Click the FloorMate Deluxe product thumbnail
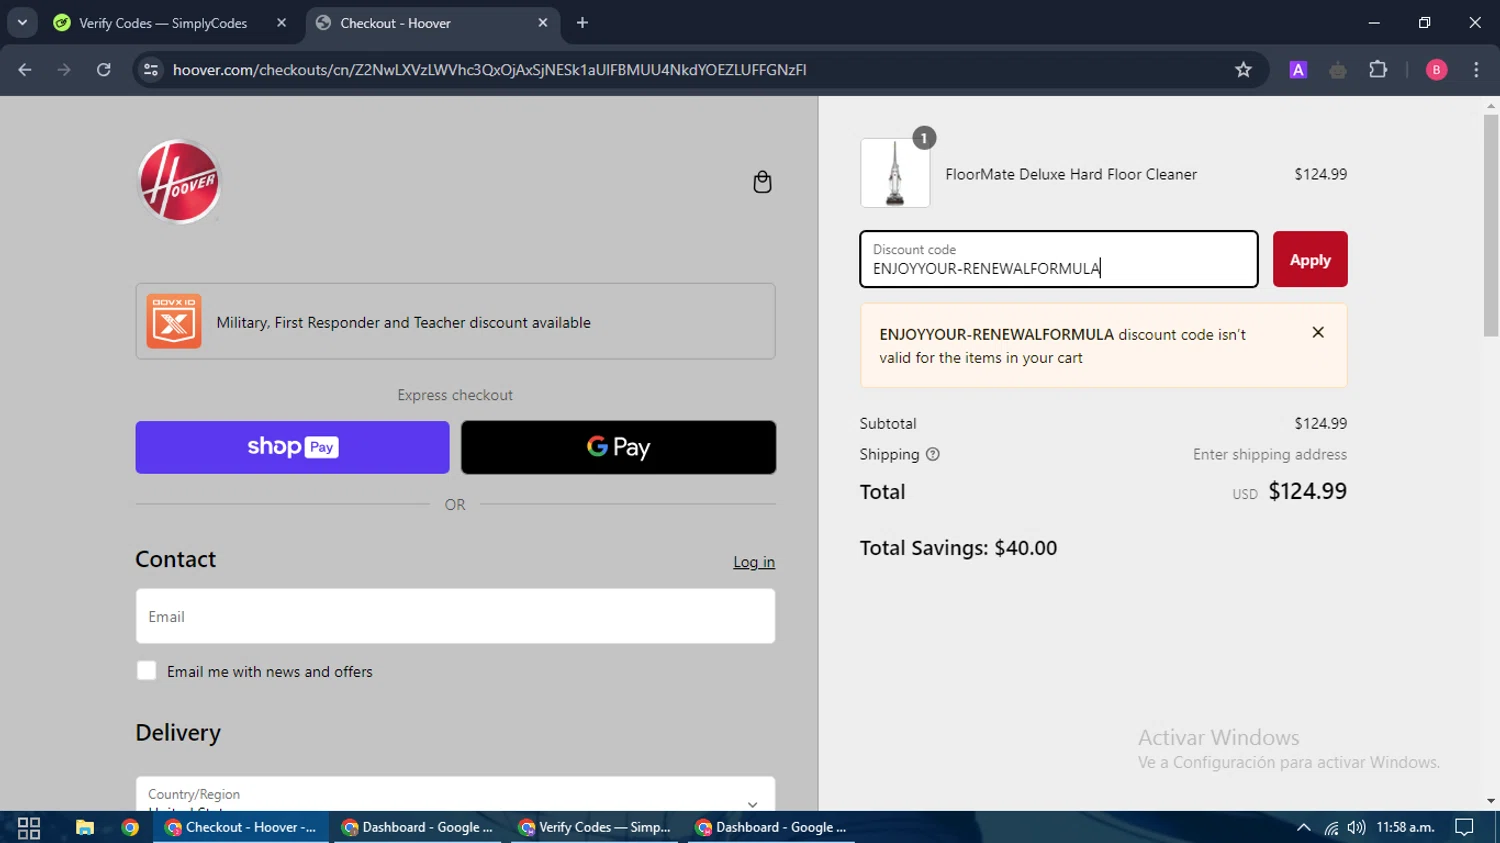 click(895, 173)
